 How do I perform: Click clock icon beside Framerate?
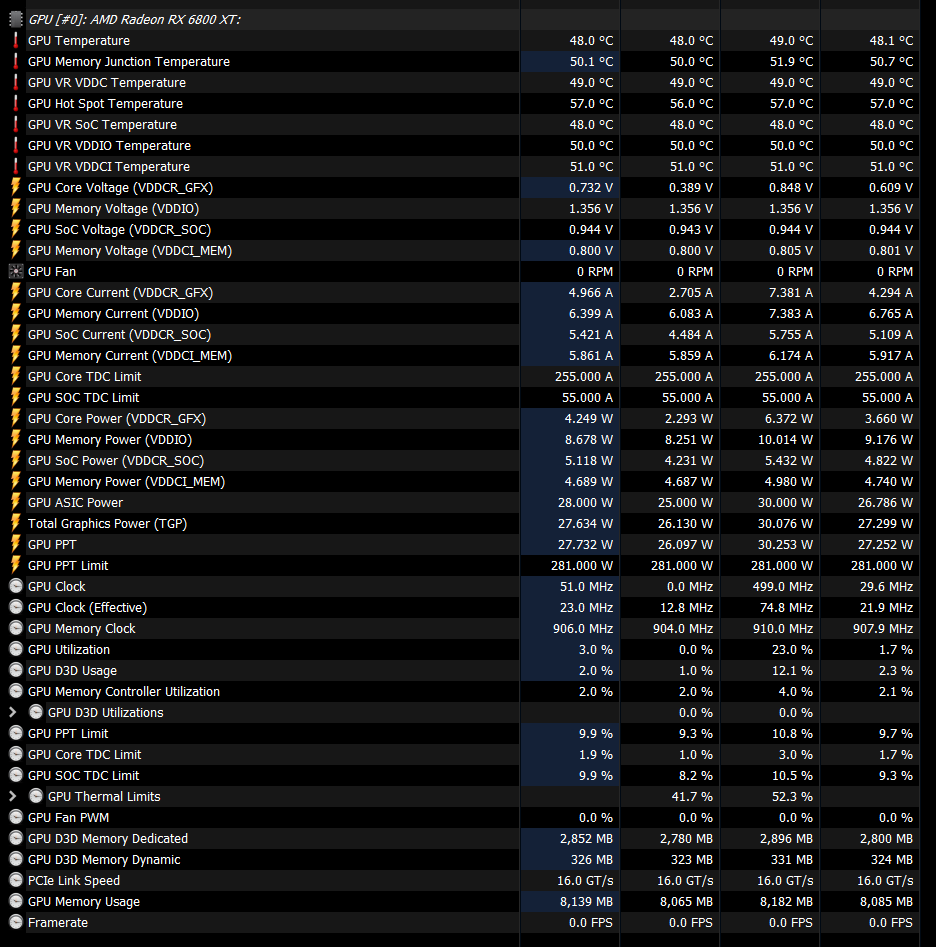click(x=16, y=922)
